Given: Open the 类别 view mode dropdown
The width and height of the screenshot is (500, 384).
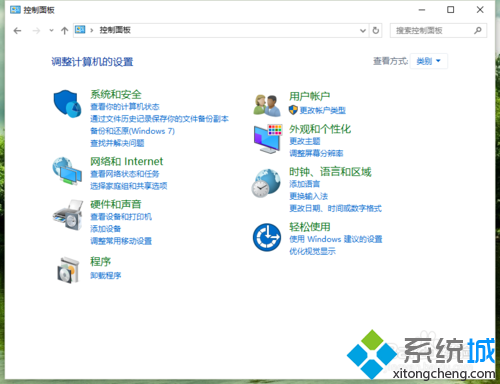Looking at the screenshot, I should click(429, 61).
